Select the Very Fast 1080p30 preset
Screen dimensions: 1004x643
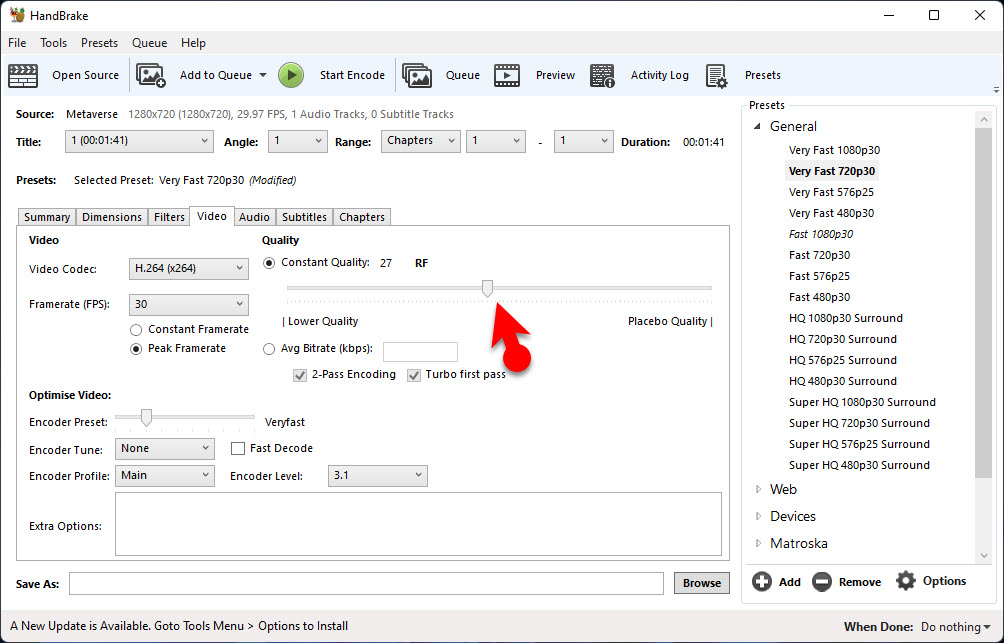click(834, 150)
